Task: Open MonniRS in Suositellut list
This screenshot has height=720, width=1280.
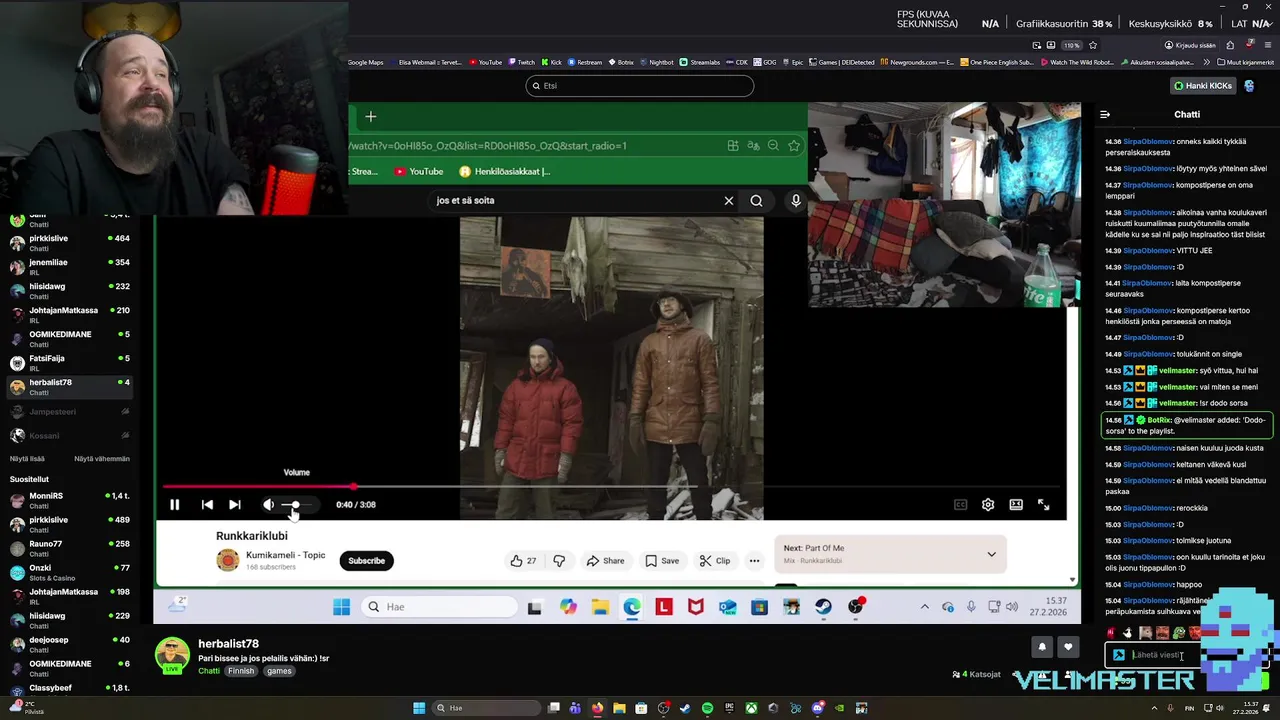Action: 70,501
